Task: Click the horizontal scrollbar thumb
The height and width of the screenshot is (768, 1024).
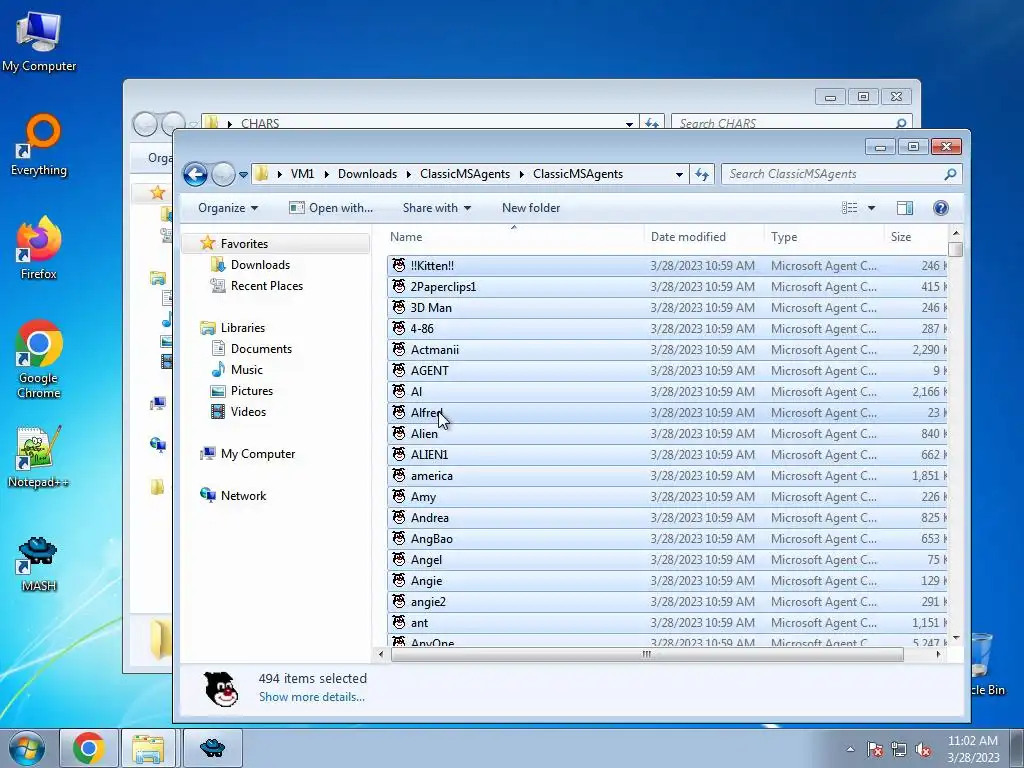Action: pos(647,654)
